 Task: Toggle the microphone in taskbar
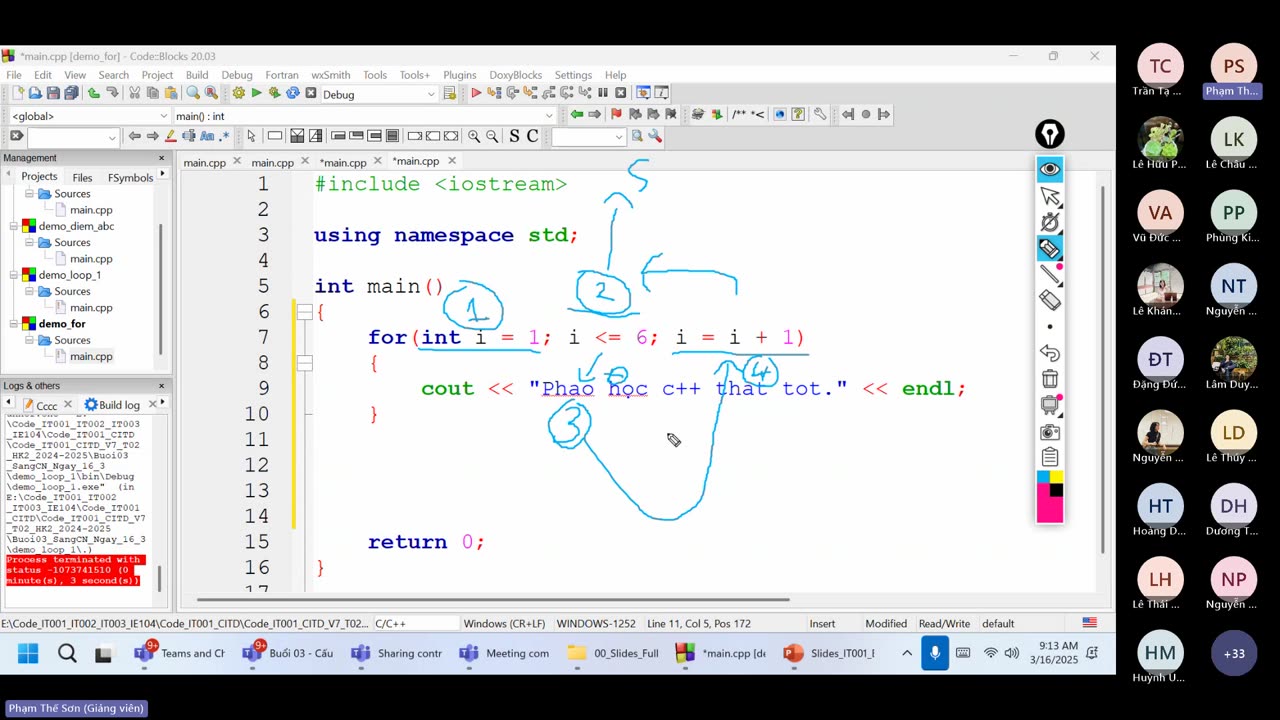935,653
